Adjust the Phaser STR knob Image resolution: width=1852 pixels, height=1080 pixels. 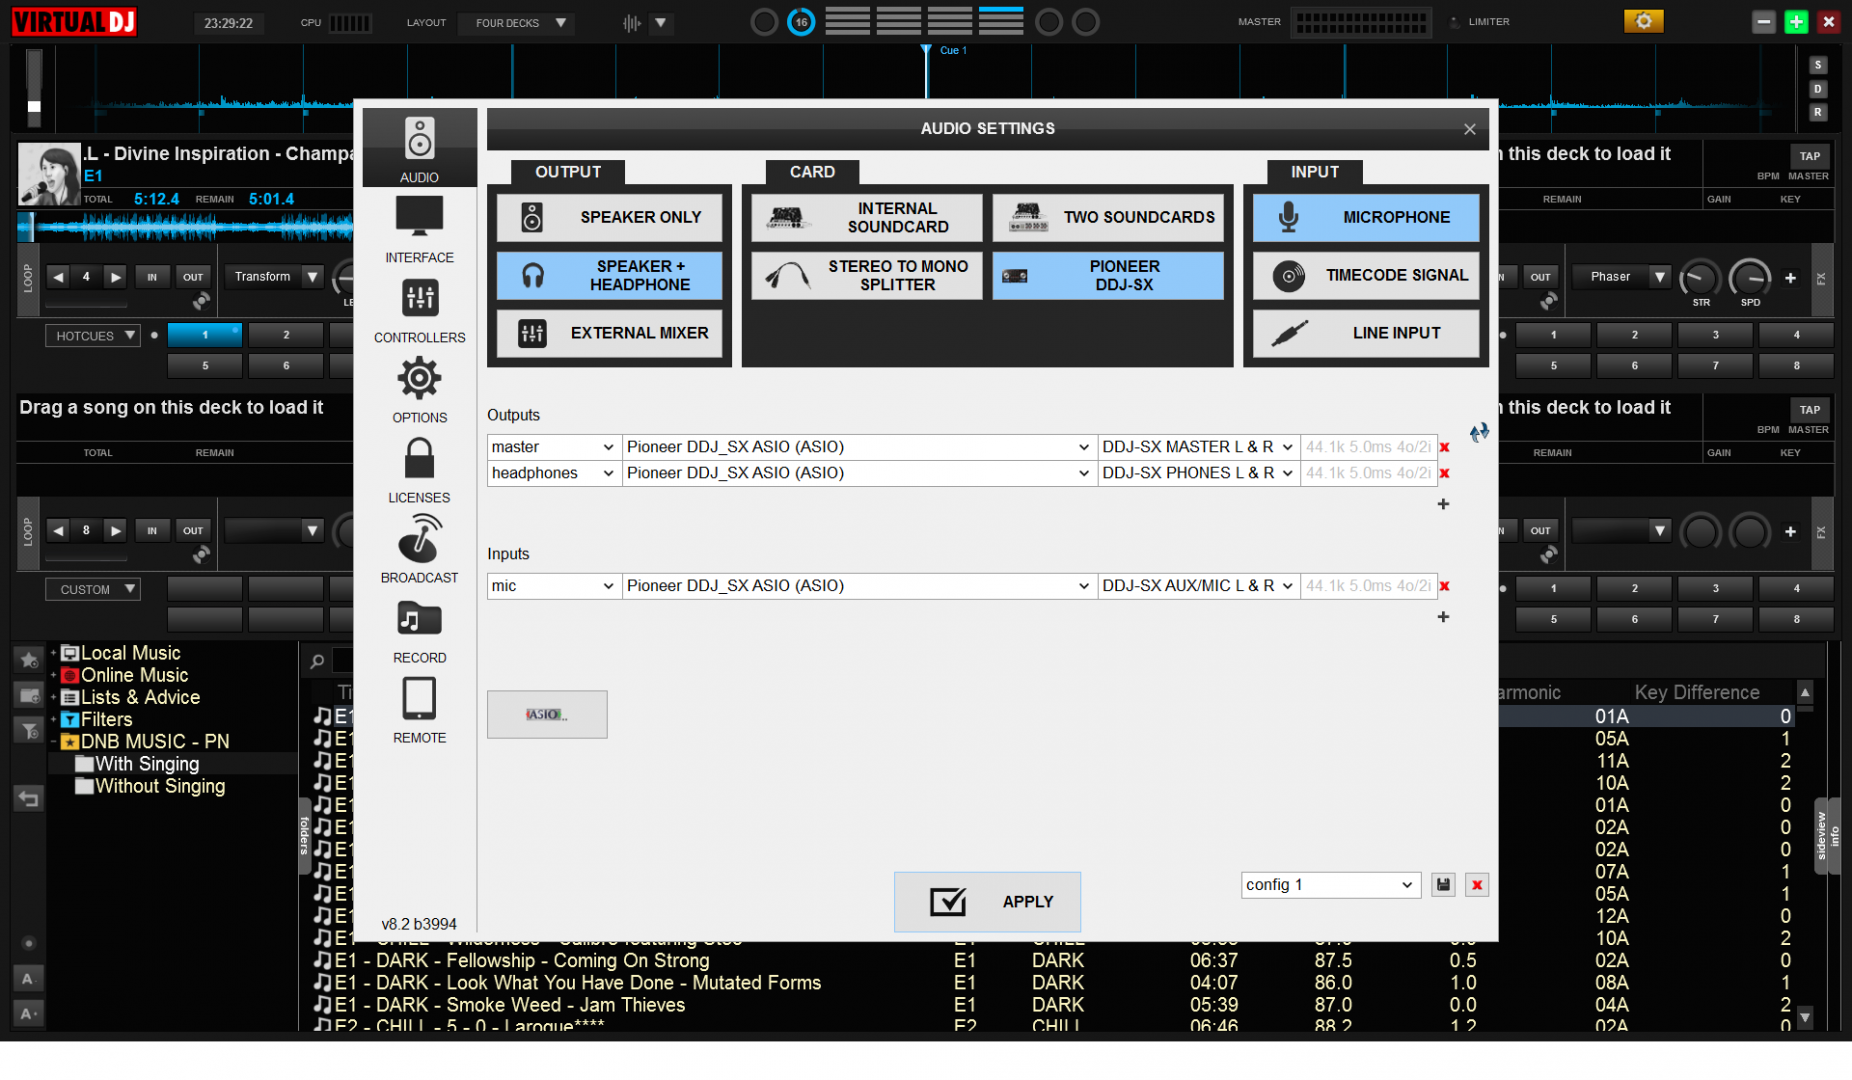click(x=1699, y=279)
